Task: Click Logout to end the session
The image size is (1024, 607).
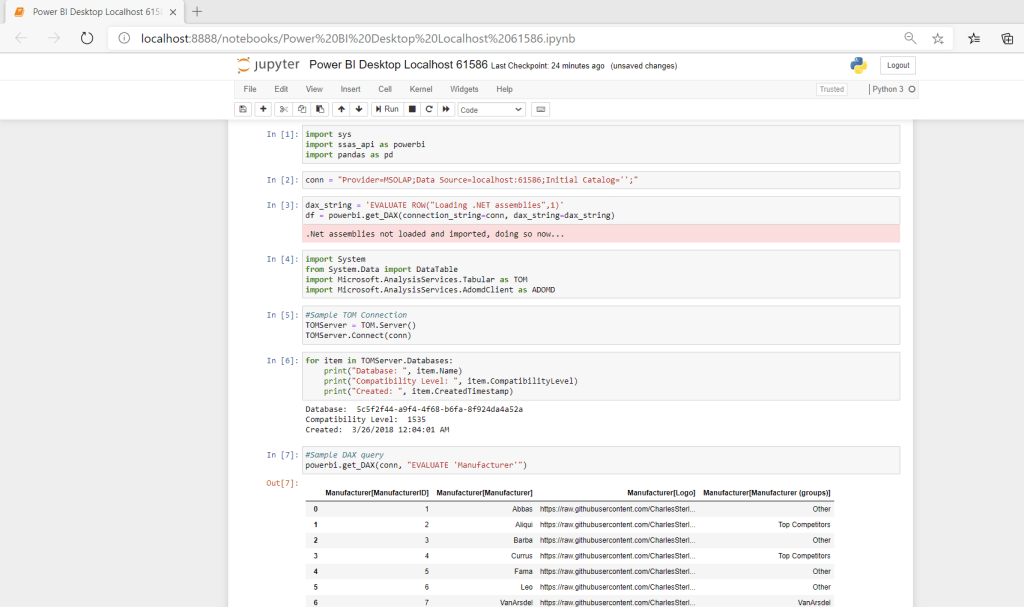Action: [x=896, y=64]
